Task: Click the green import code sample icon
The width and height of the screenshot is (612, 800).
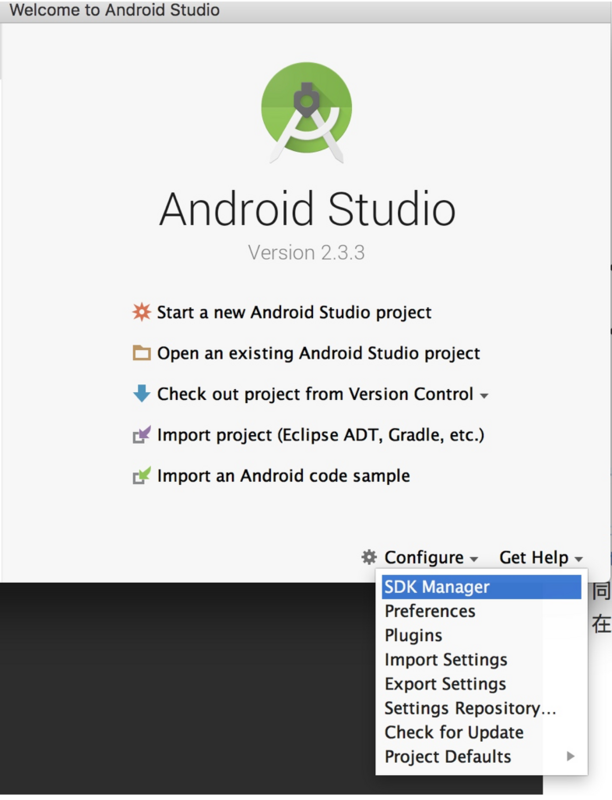Action: [x=142, y=476]
